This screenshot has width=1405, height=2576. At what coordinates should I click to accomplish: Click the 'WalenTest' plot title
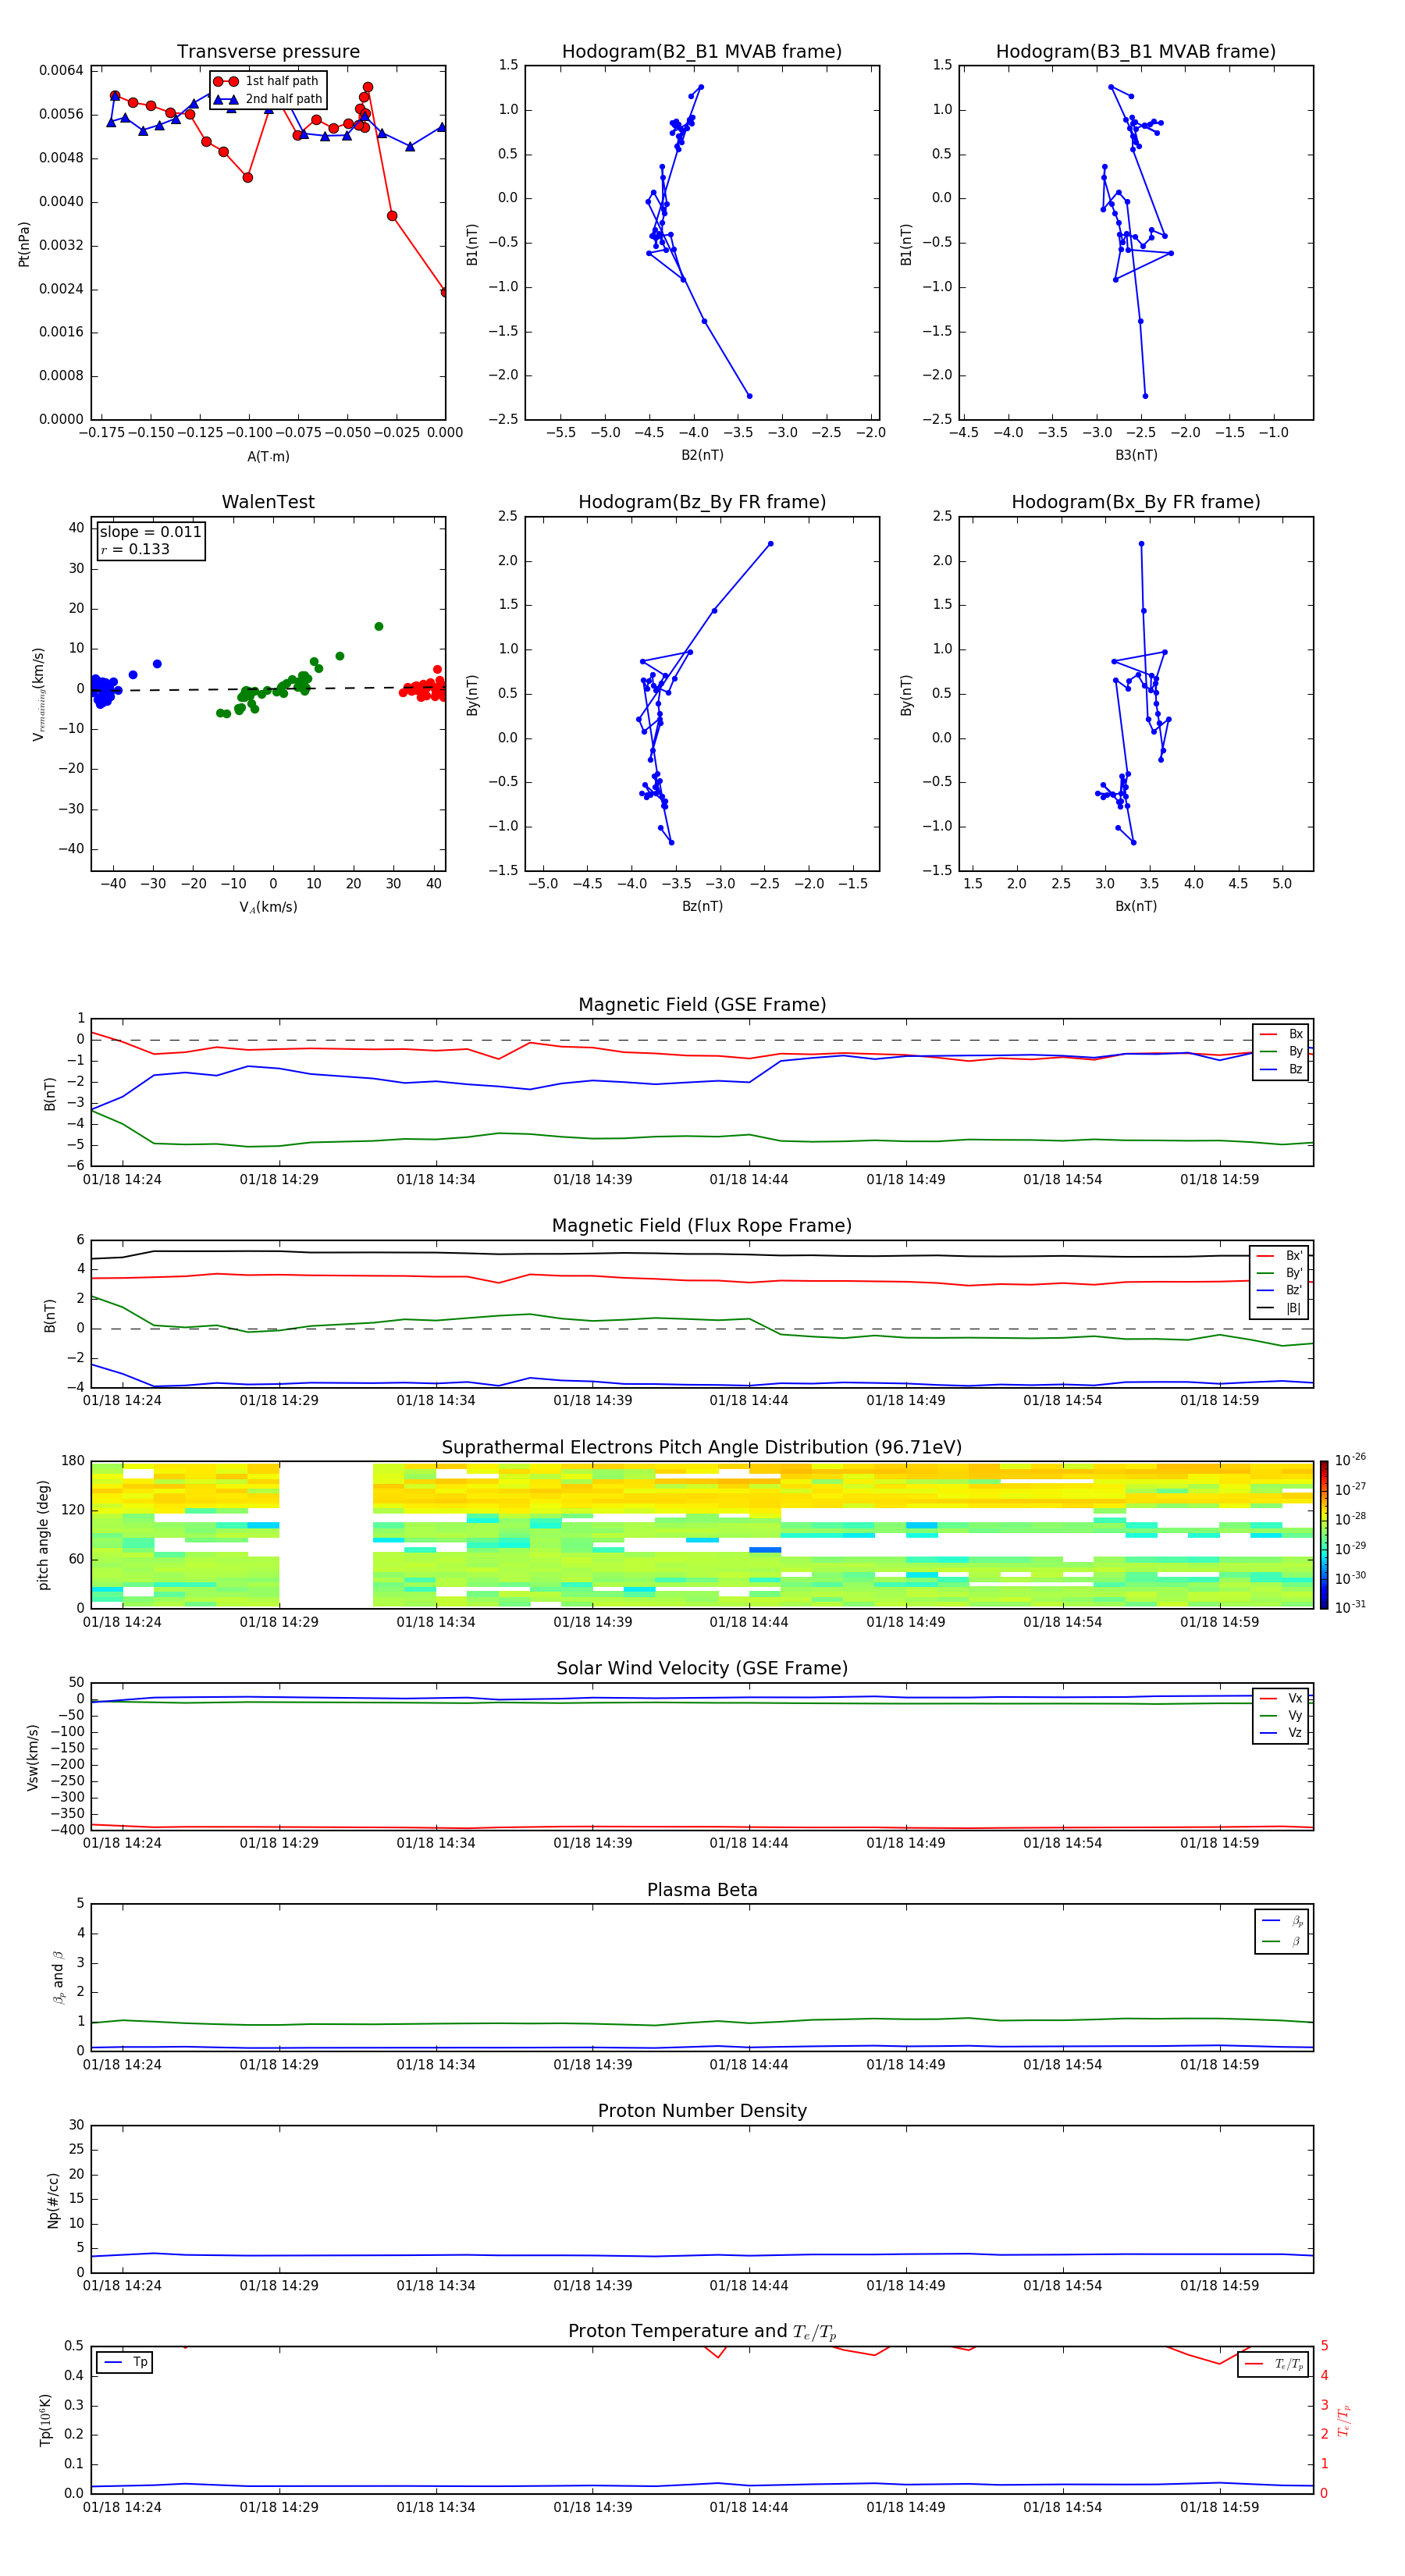268,502
